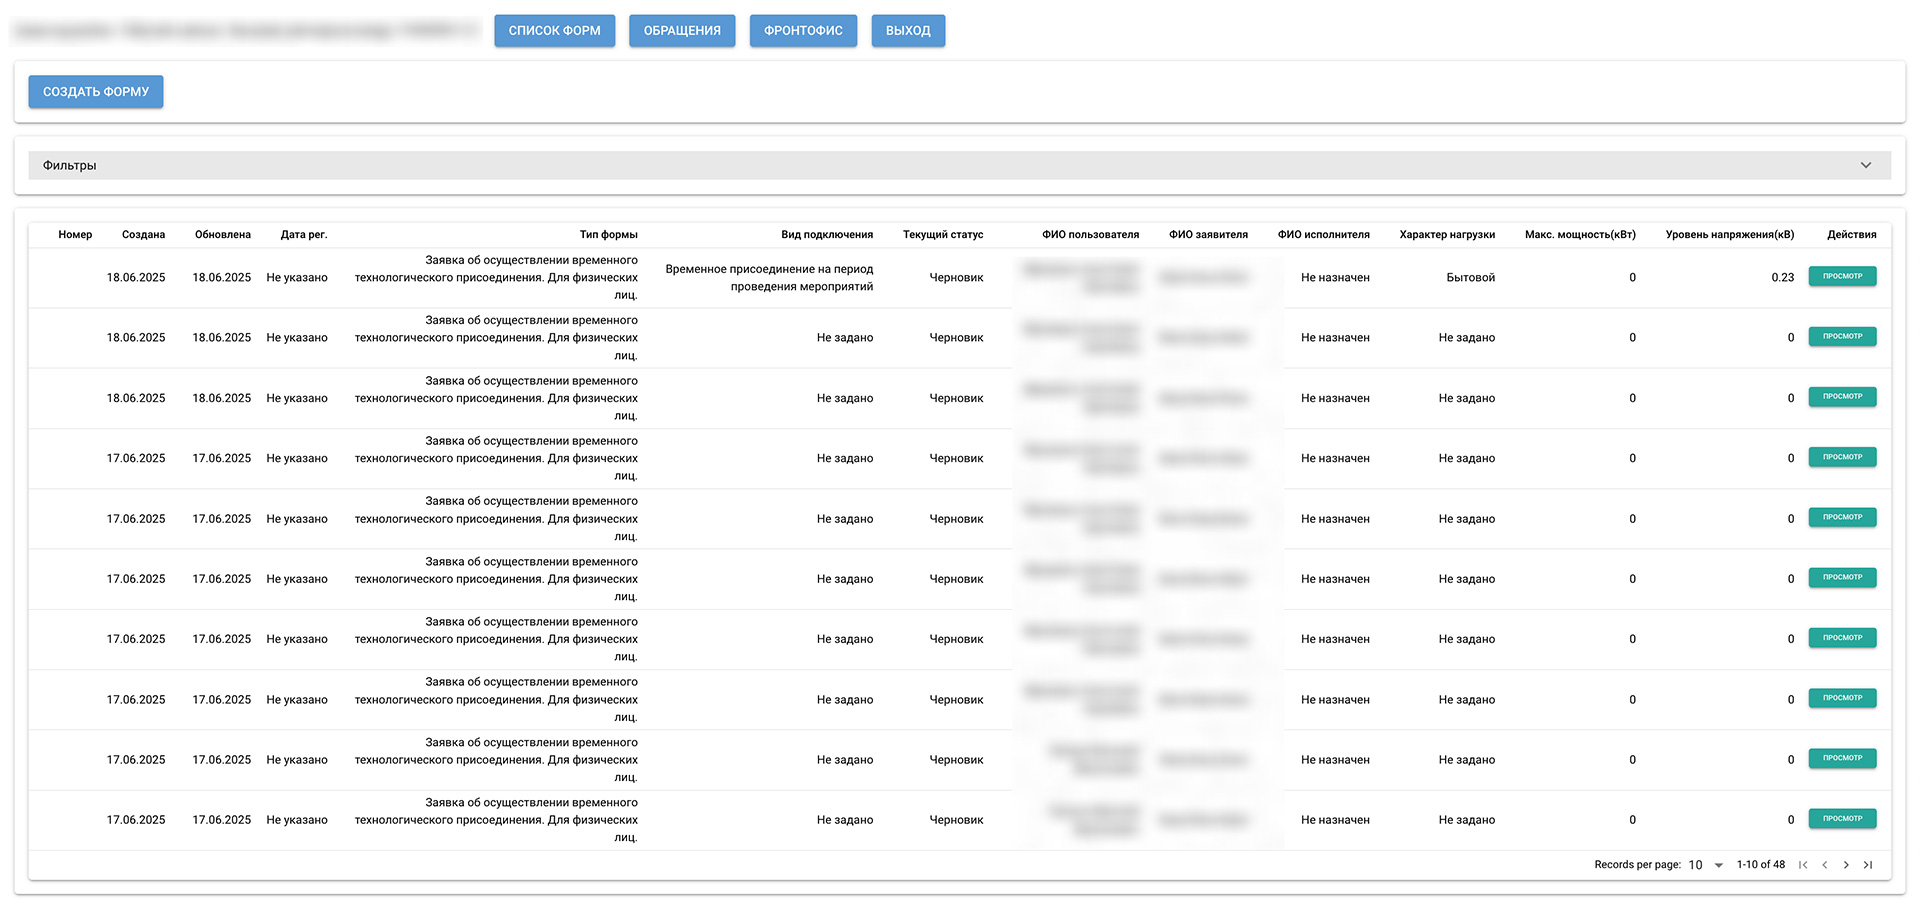The height and width of the screenshot is (913, 1920).
Task: Open the ФРОНТОФИС section
Action: point(803,31)
